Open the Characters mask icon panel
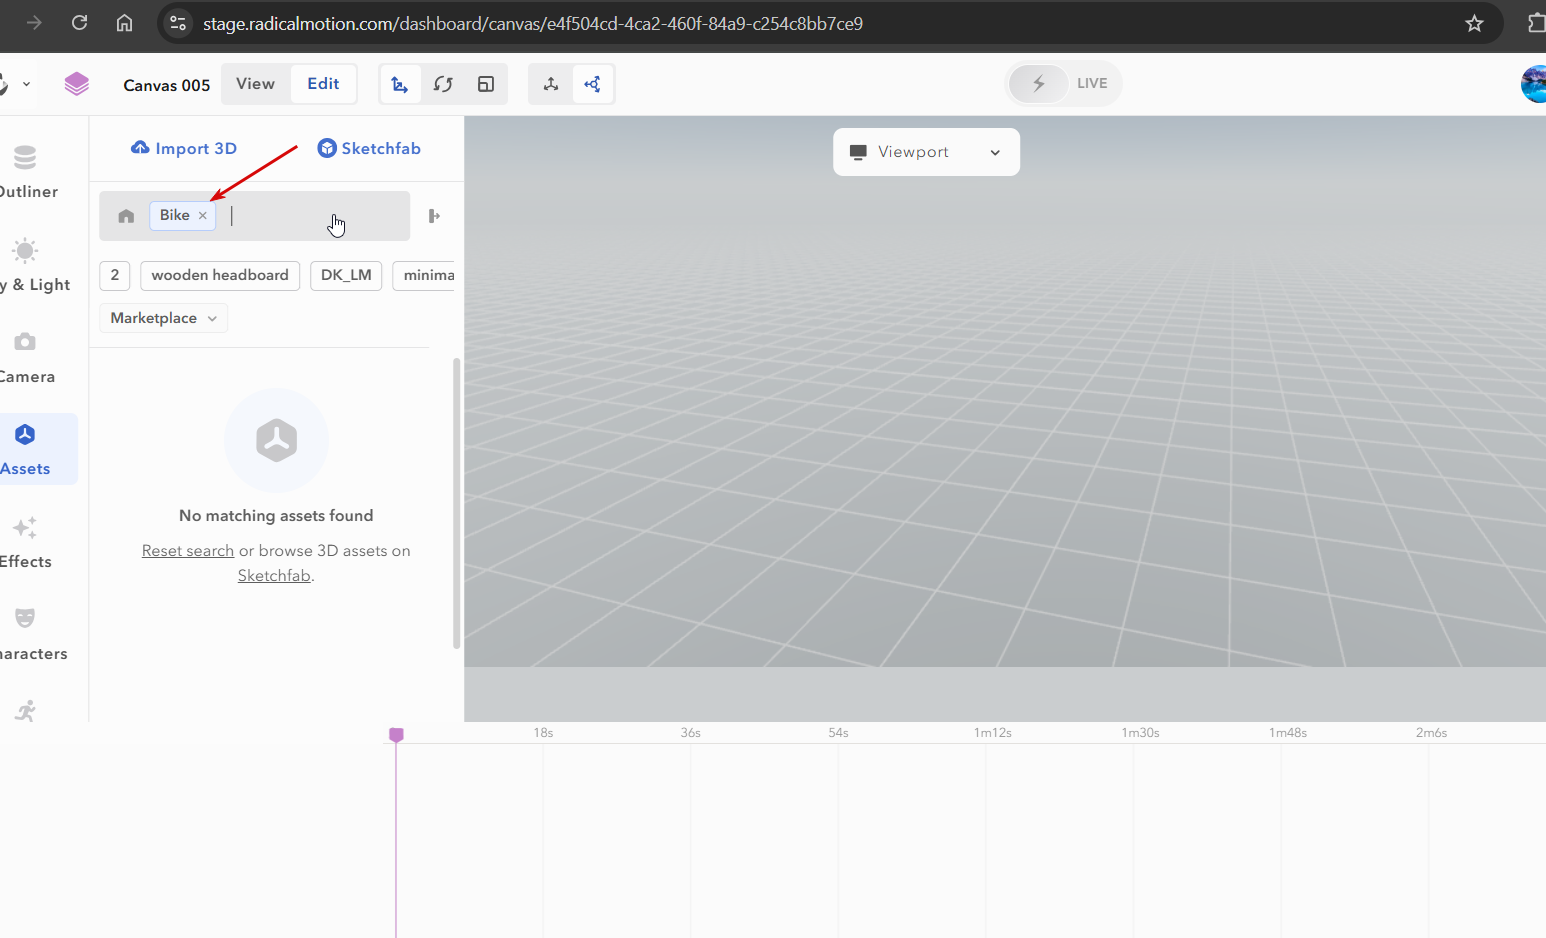This screenshot has height=938, width=1546. (25, 618)
